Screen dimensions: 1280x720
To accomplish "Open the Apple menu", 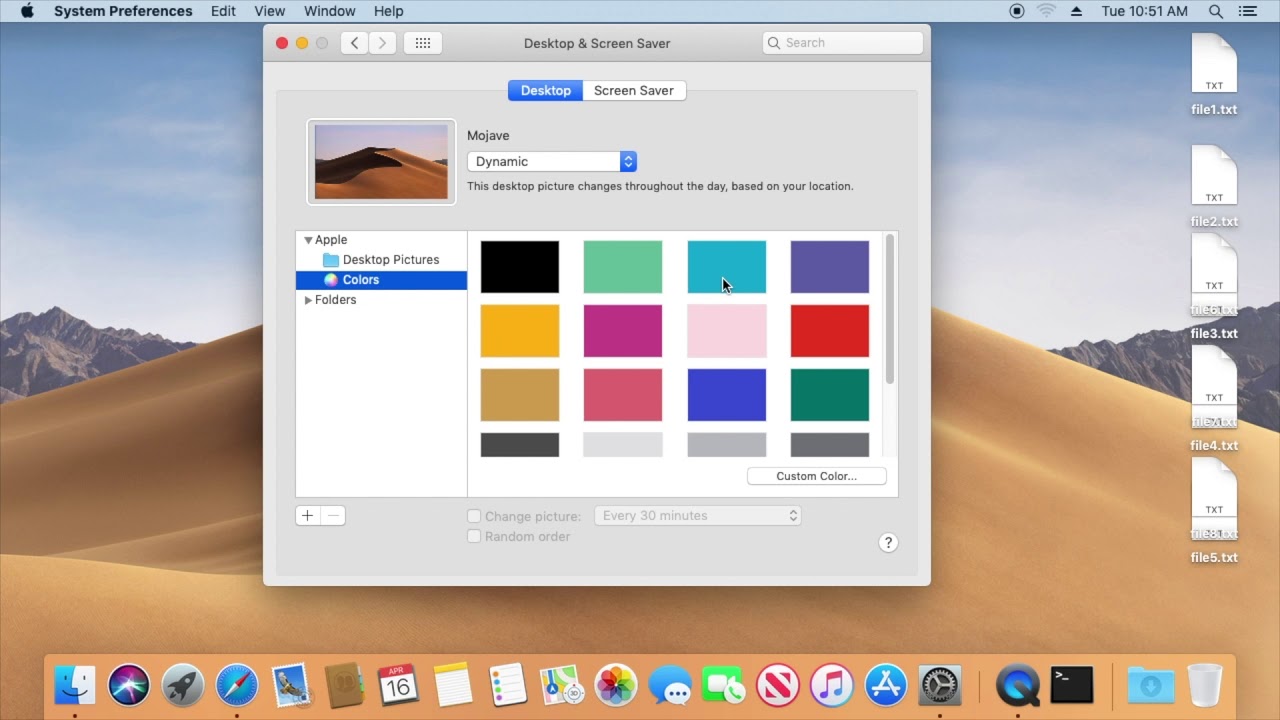I will click(x=27, y=11).
